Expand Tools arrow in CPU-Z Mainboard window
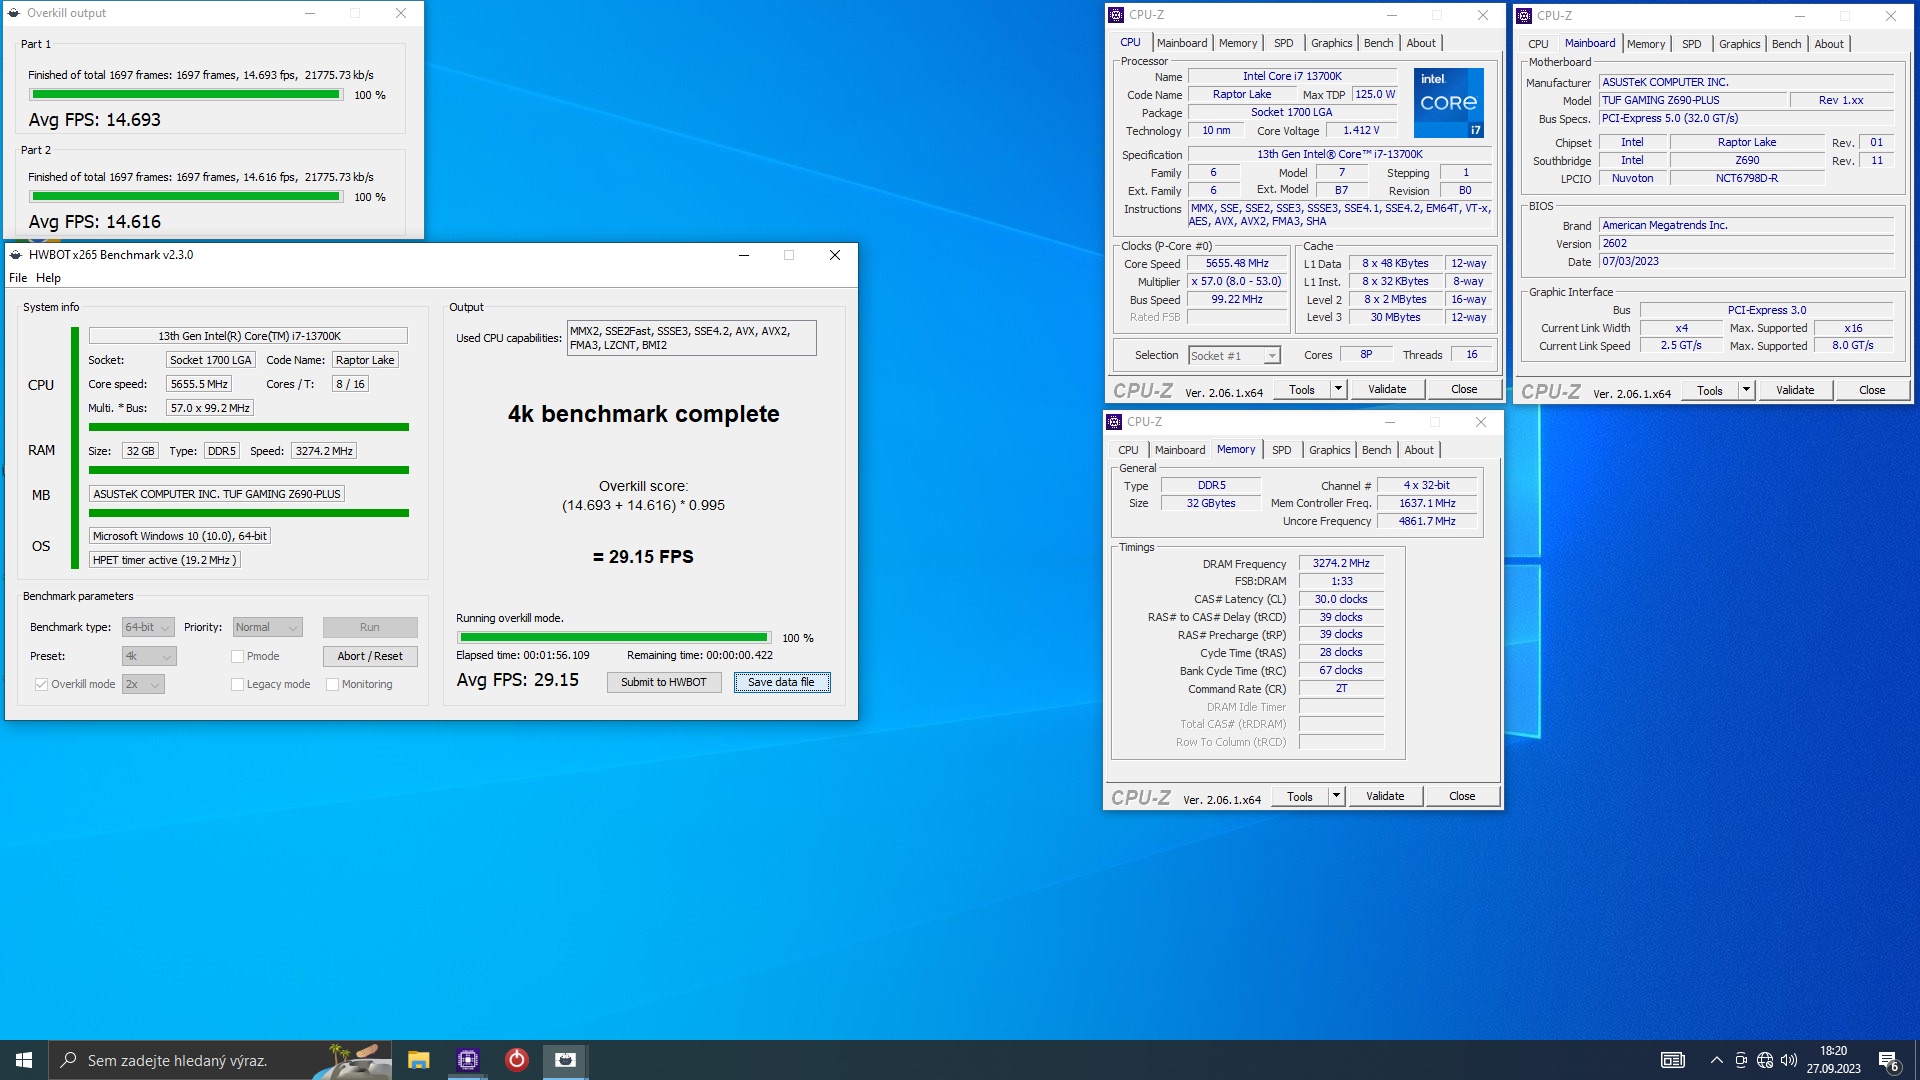Screen dimensions: 1920x1080 (1746, 391)
